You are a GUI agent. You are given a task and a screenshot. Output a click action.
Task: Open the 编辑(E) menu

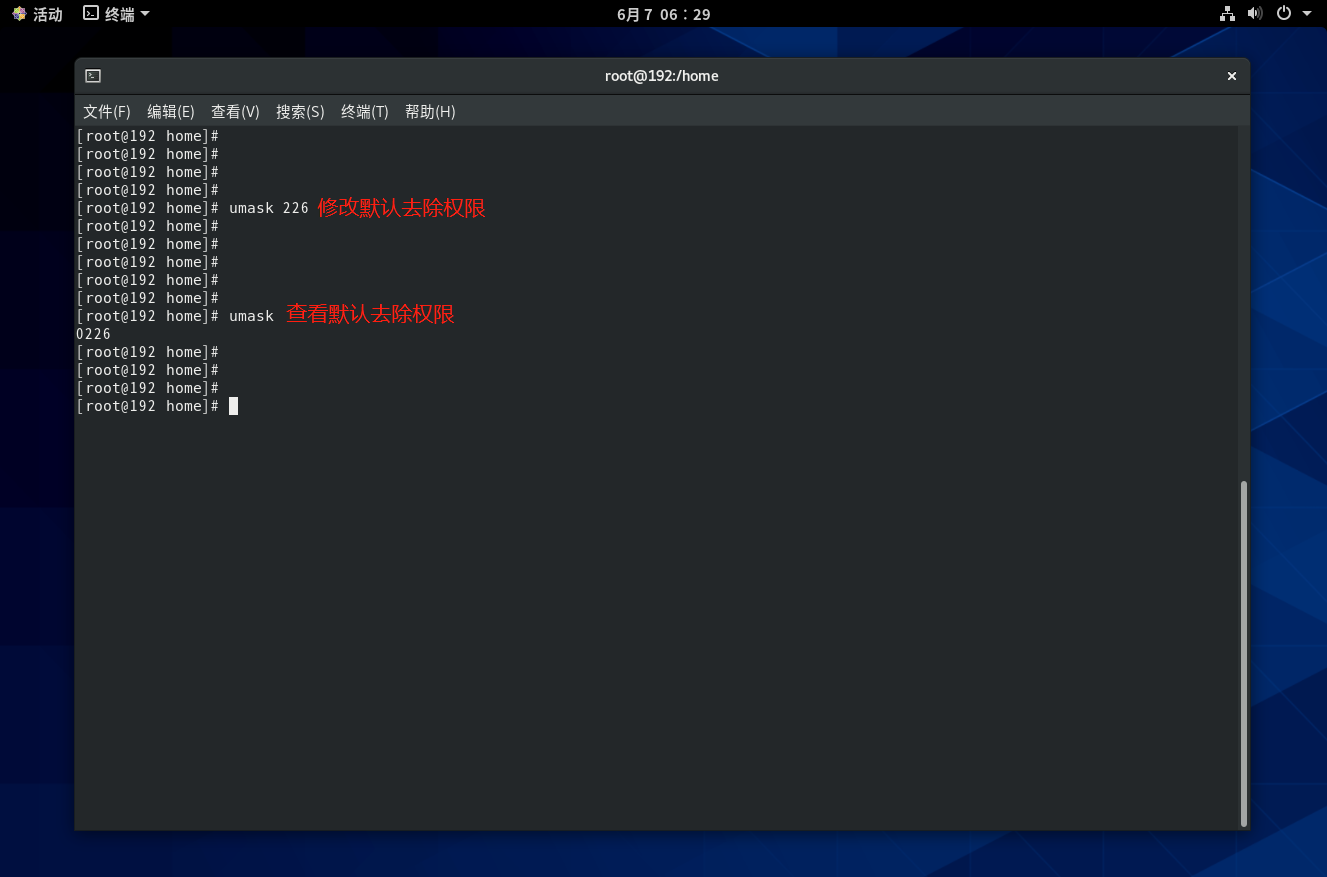[171, 112]
